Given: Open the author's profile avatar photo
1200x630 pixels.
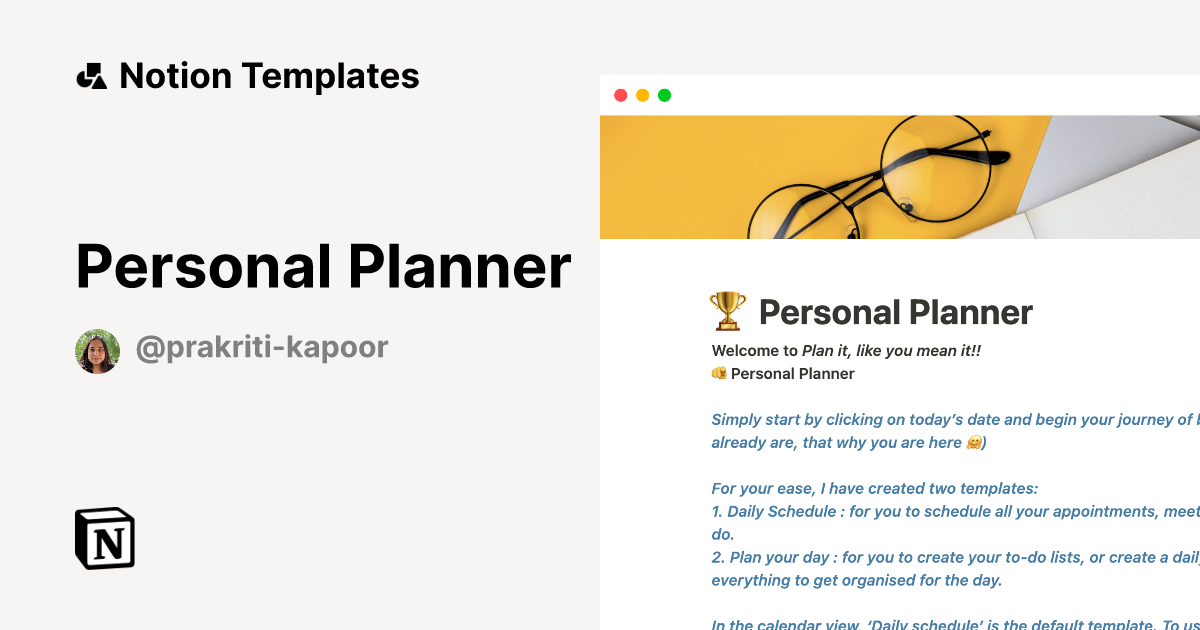Looking at the screenshot, I should [97, 351].
